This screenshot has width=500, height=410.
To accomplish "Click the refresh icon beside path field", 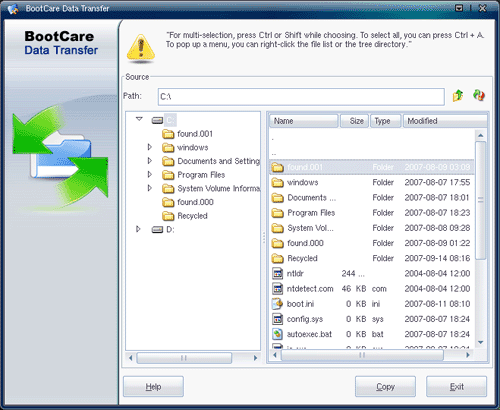I will (479, 95).
